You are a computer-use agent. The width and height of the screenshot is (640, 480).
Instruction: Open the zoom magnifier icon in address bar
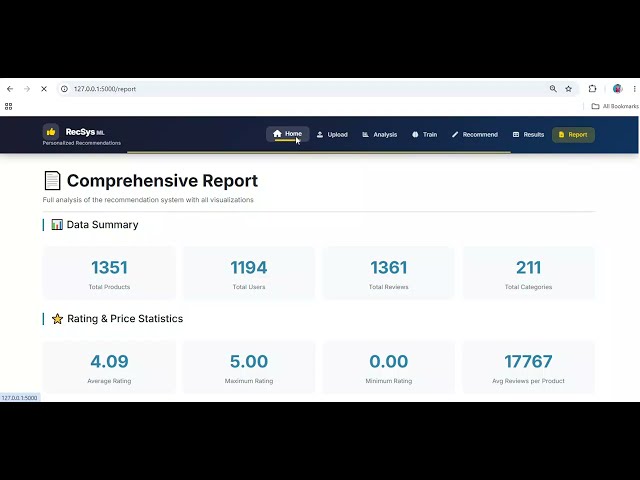point(553,89)
